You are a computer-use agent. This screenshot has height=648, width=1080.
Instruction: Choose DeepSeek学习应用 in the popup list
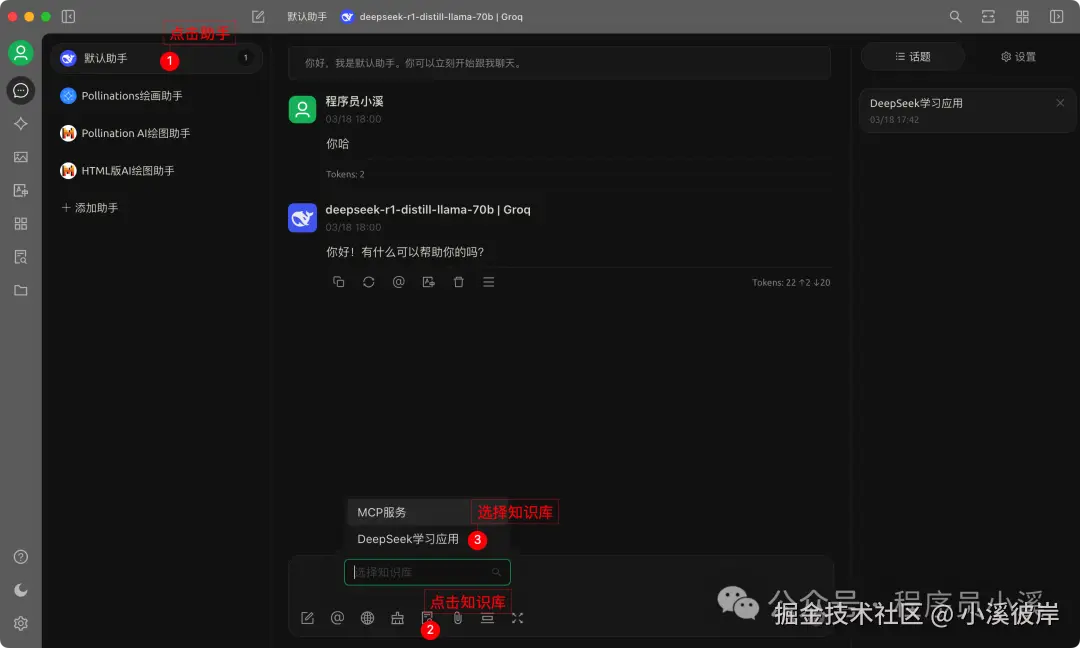[x=427, y=539]
